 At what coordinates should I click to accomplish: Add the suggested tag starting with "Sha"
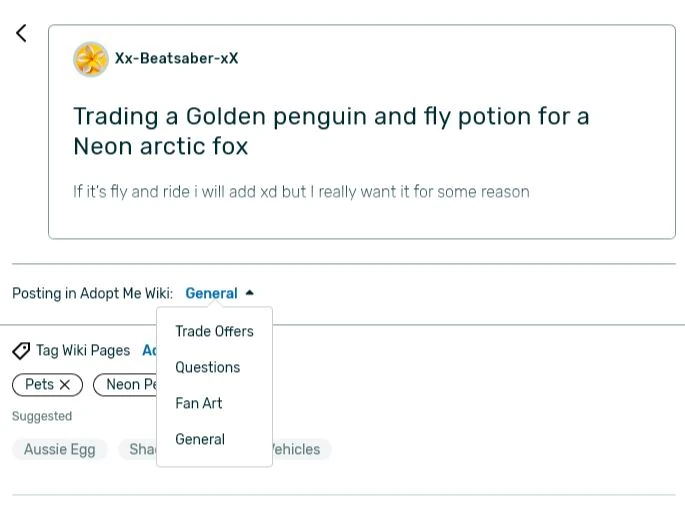(140, 450)
